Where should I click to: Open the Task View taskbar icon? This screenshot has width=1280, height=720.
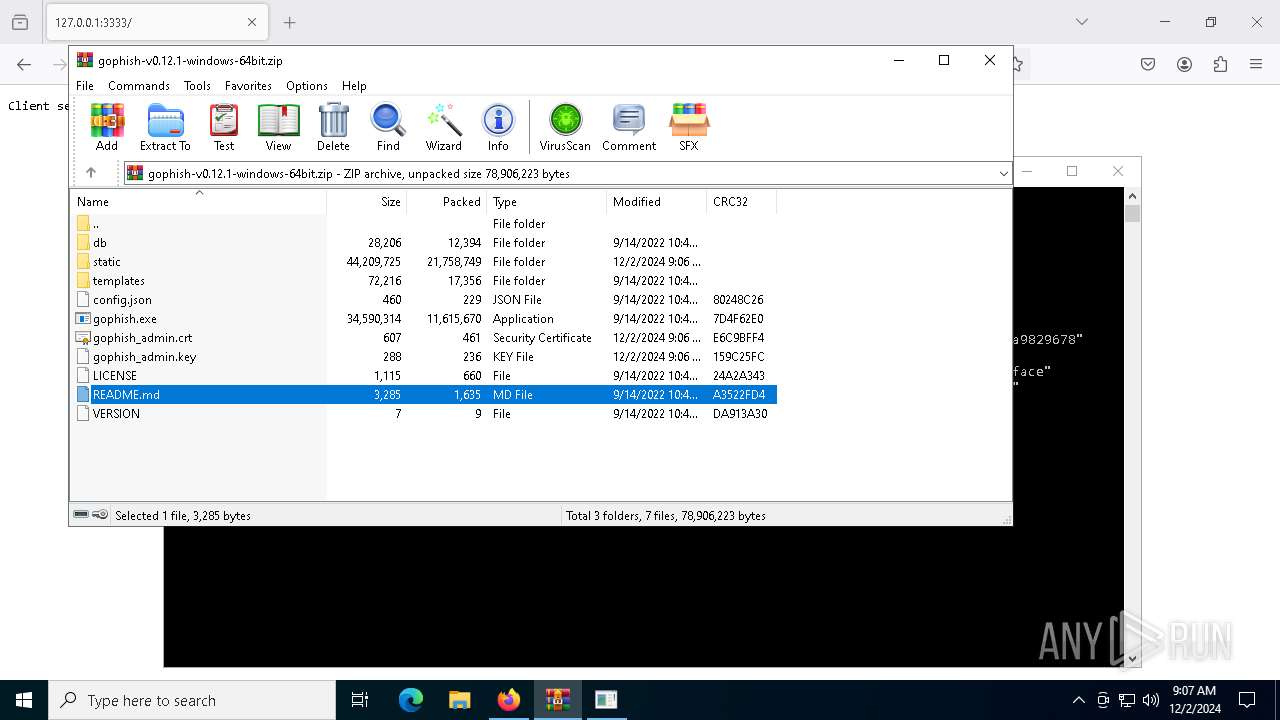coord(360,700)
